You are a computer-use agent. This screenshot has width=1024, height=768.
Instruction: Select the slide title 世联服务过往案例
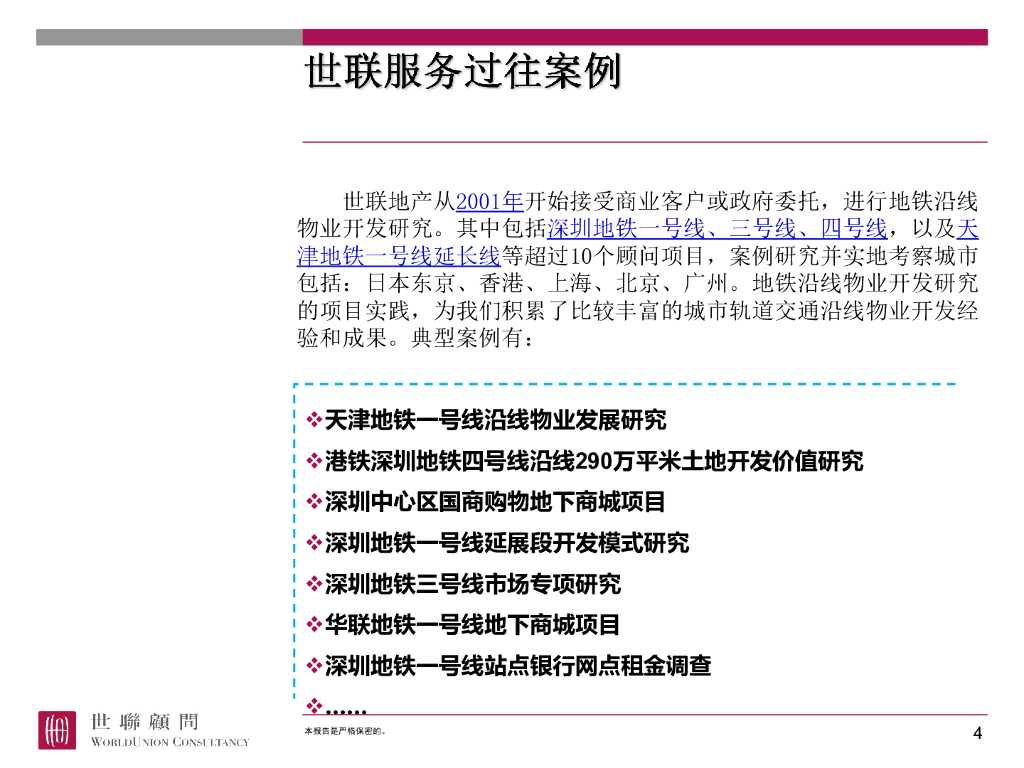(x=462, y=71)
